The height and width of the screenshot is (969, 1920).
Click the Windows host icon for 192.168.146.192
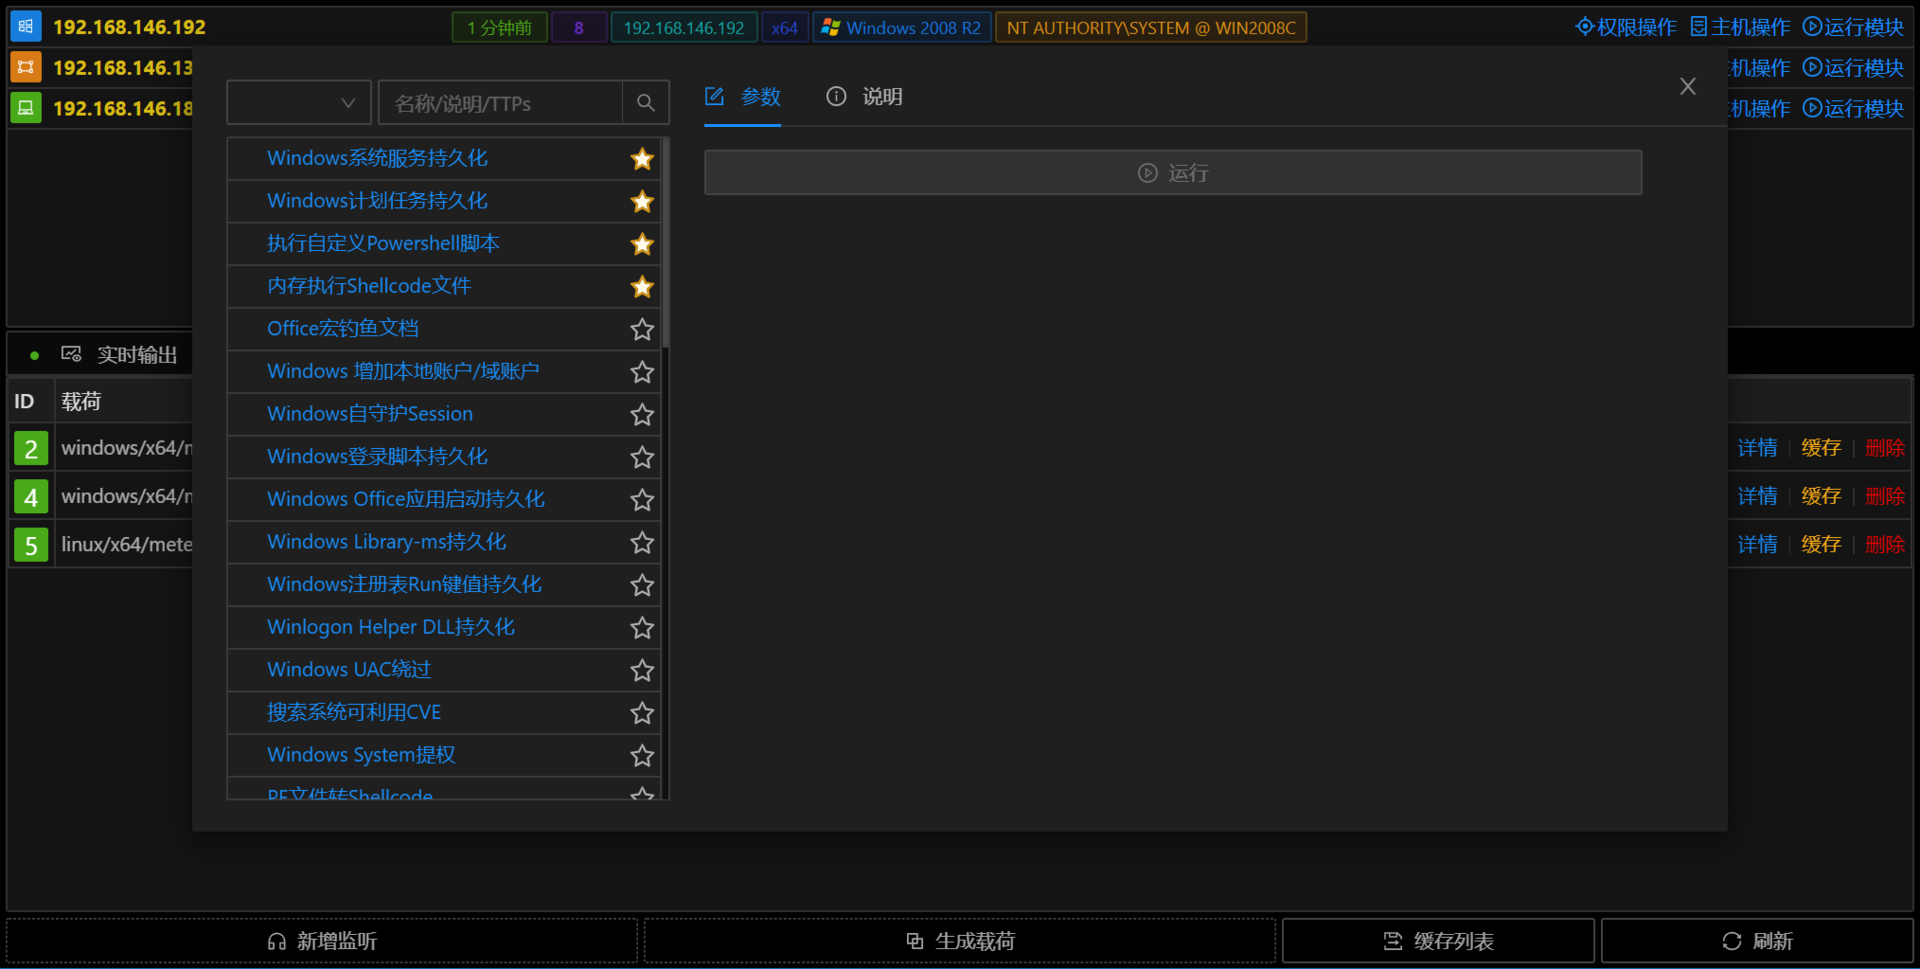click(x=26, y=26)
